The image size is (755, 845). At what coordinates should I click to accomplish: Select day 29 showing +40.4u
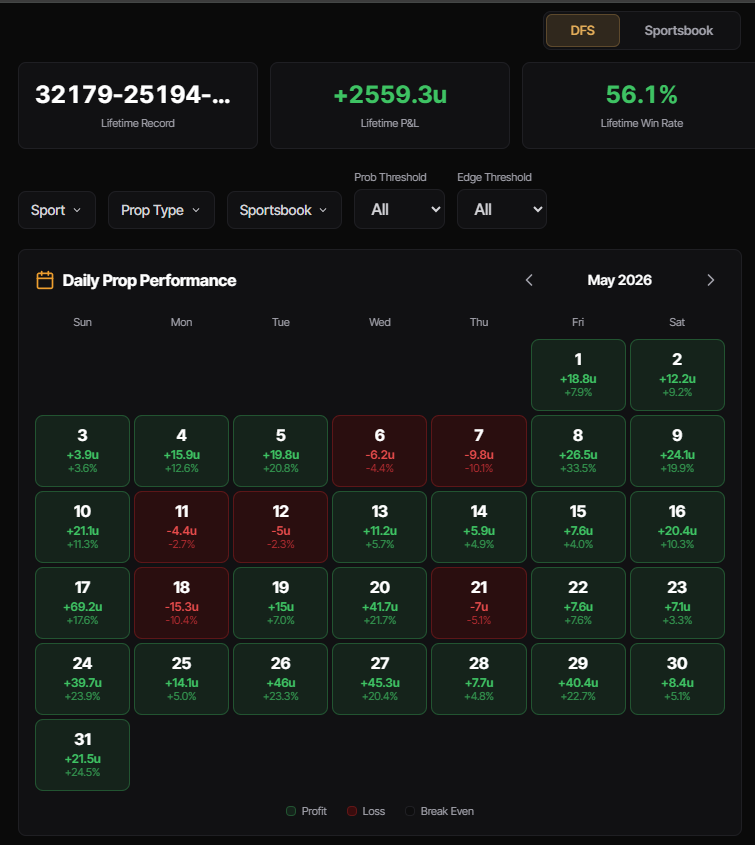click(x=578, y=679)
